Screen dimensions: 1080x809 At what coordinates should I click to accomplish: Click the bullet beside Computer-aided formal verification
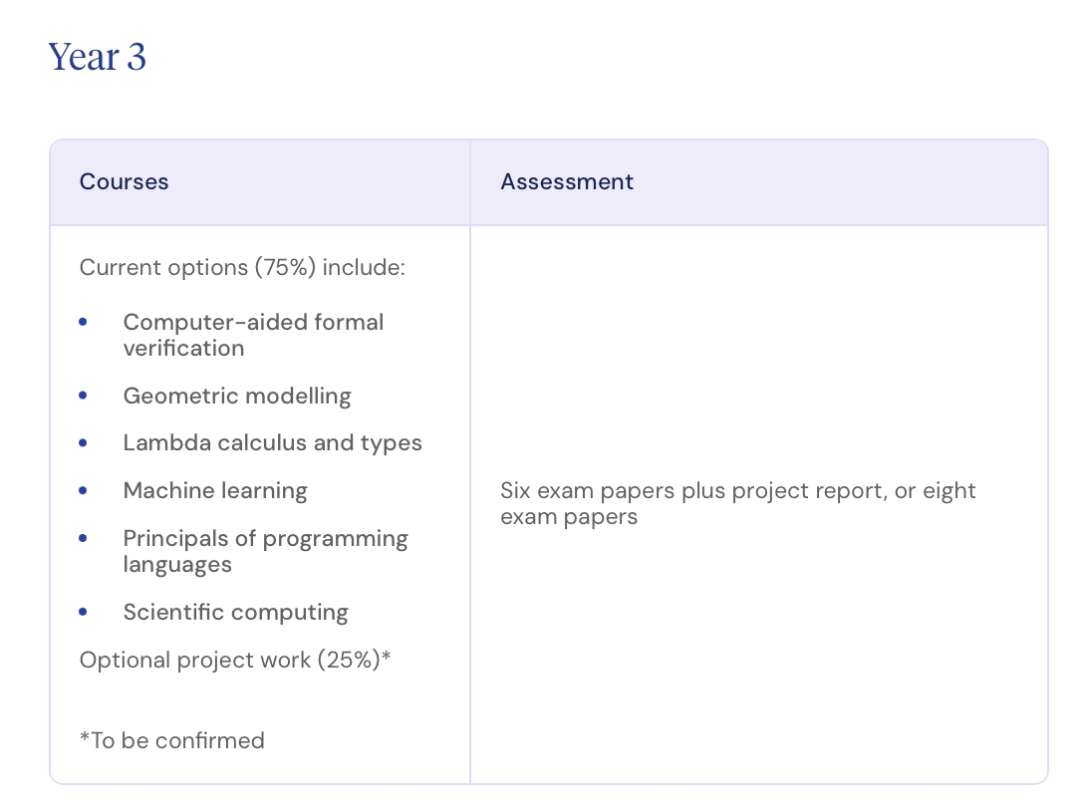pyautogui.click(x=83, y=322)
